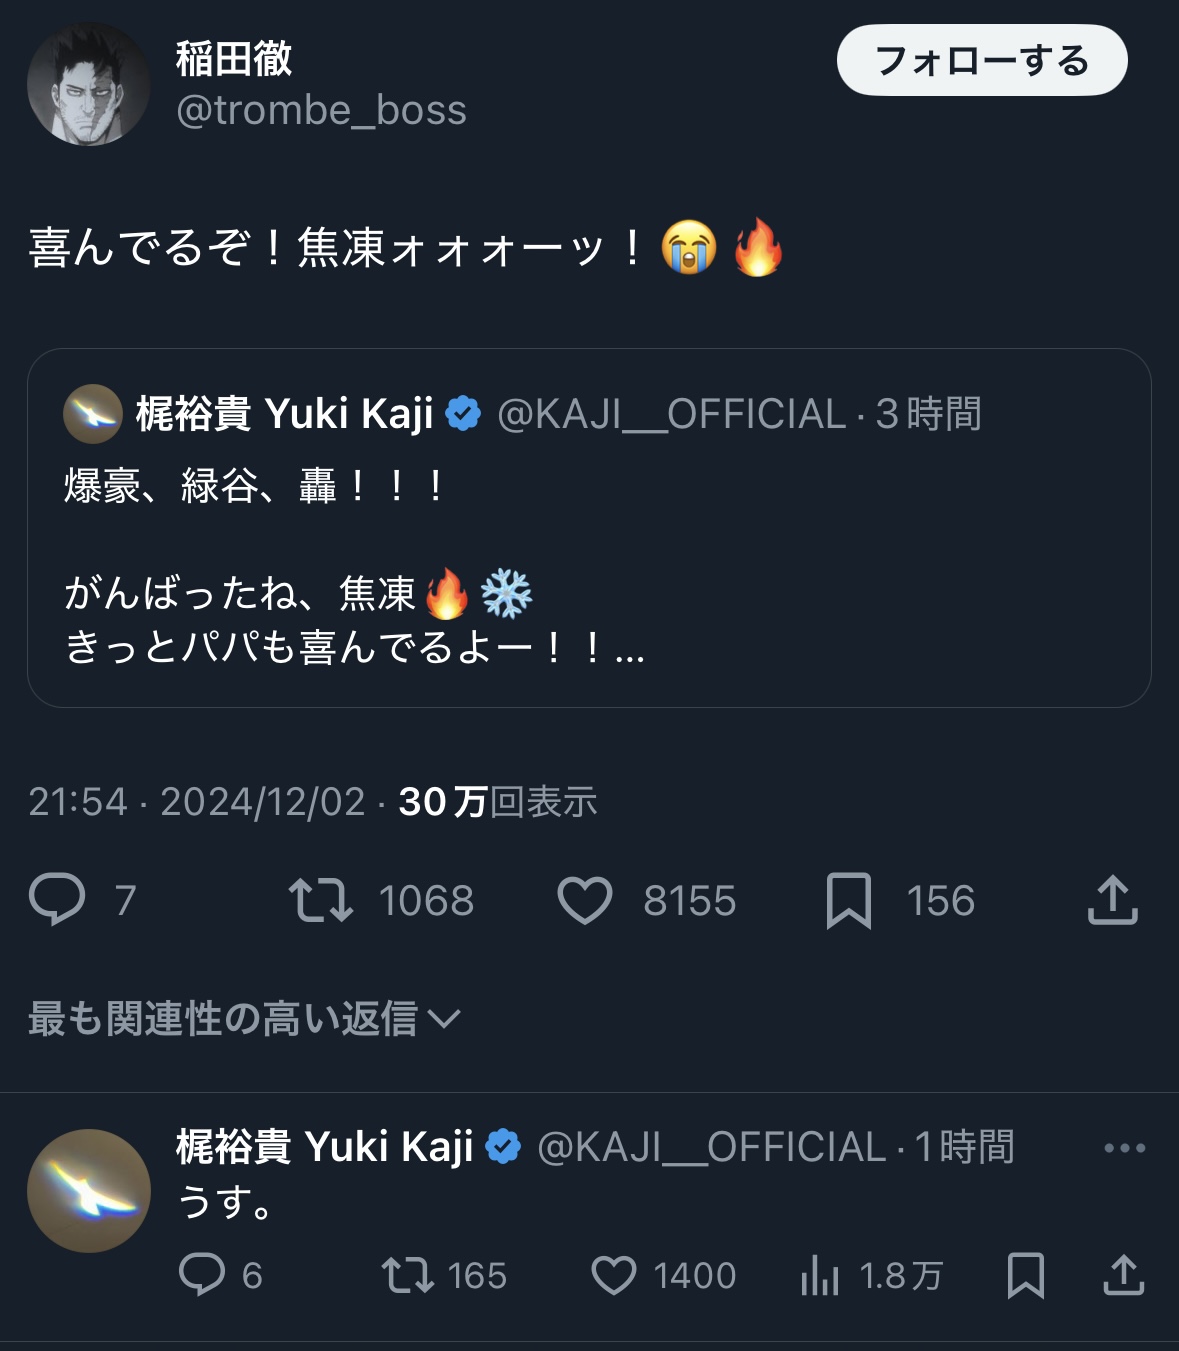Repost the main post with 1068 reposts
Viewport: 1179px width, 1351px height.
pos(321,900)
